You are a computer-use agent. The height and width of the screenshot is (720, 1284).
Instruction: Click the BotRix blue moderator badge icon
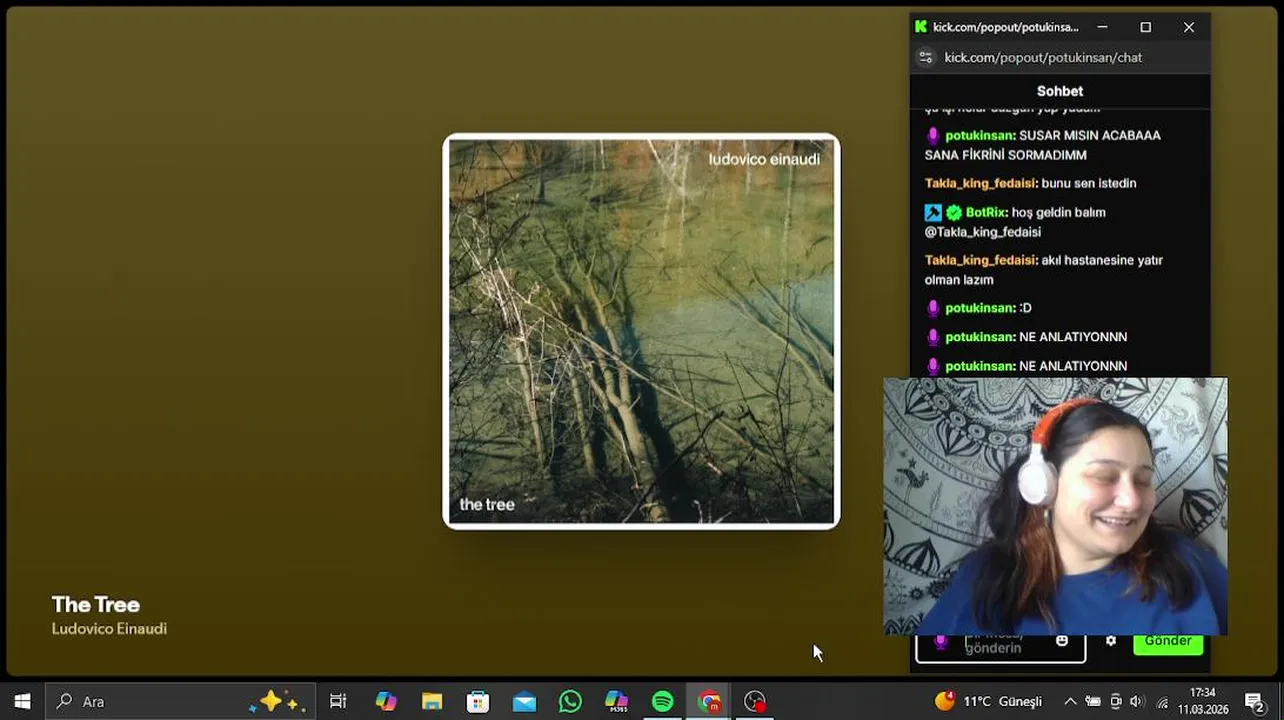coord(933,212)
